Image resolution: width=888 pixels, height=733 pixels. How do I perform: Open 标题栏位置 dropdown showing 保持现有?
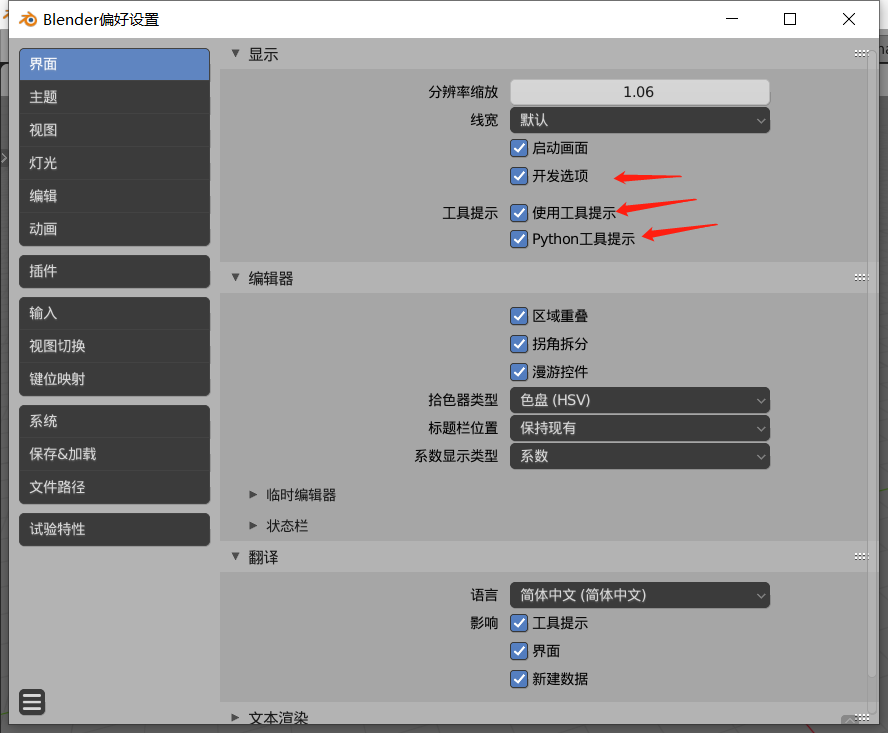click(640, 428)
